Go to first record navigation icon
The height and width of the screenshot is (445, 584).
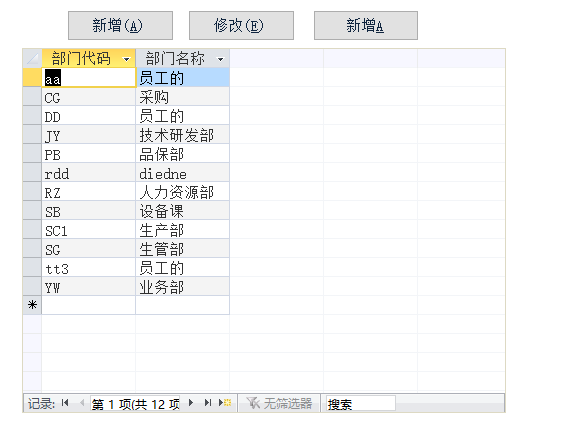(65, 403)
